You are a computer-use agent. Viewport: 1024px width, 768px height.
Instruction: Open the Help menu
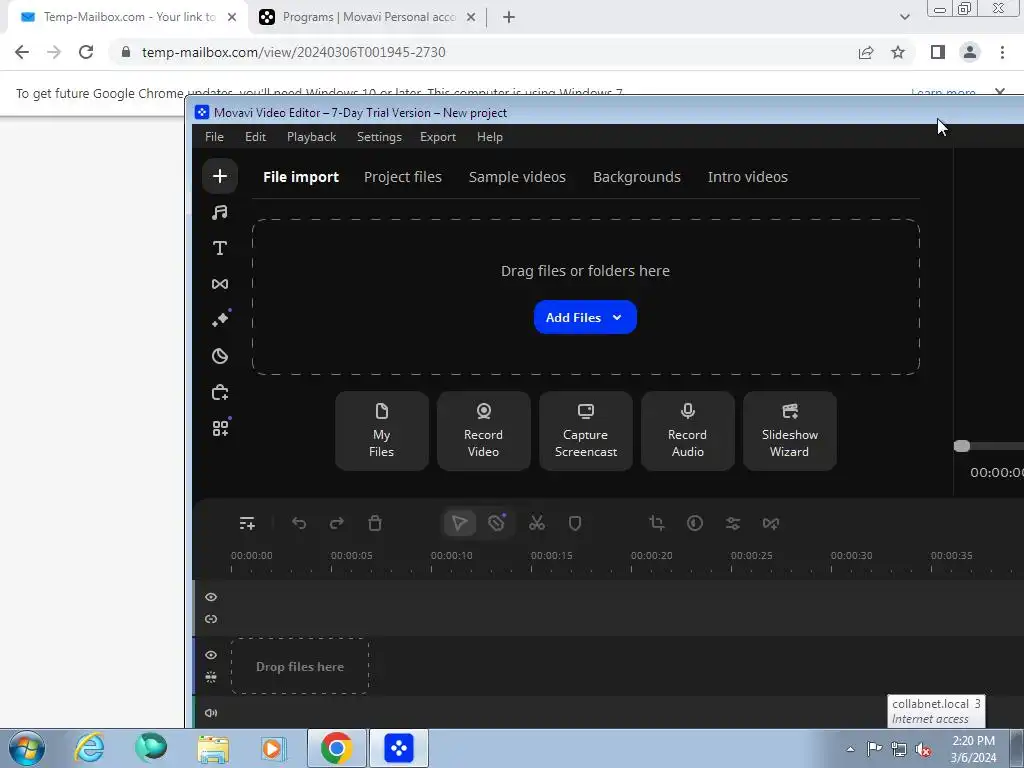pos(490,137)
